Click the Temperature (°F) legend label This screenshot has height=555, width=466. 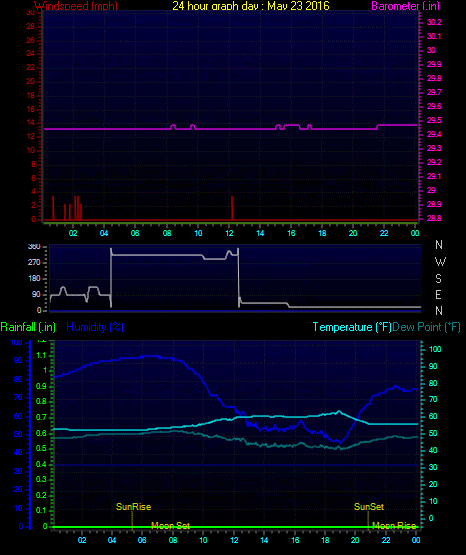[x=352, y=327]
